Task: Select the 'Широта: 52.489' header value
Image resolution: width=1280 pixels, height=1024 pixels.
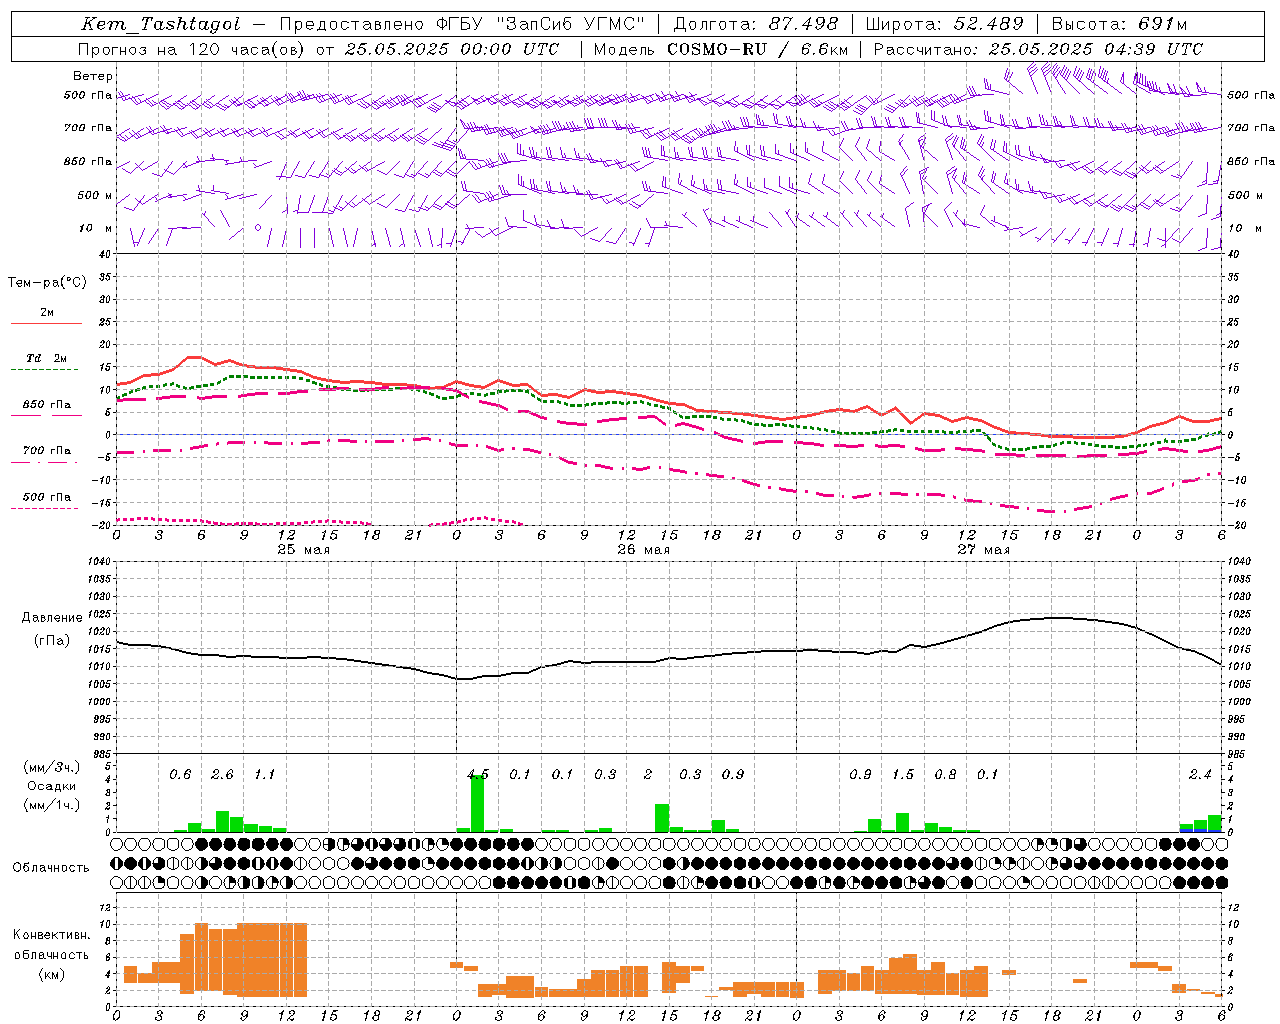Action: pyautogui.click(x=945, y=24)
